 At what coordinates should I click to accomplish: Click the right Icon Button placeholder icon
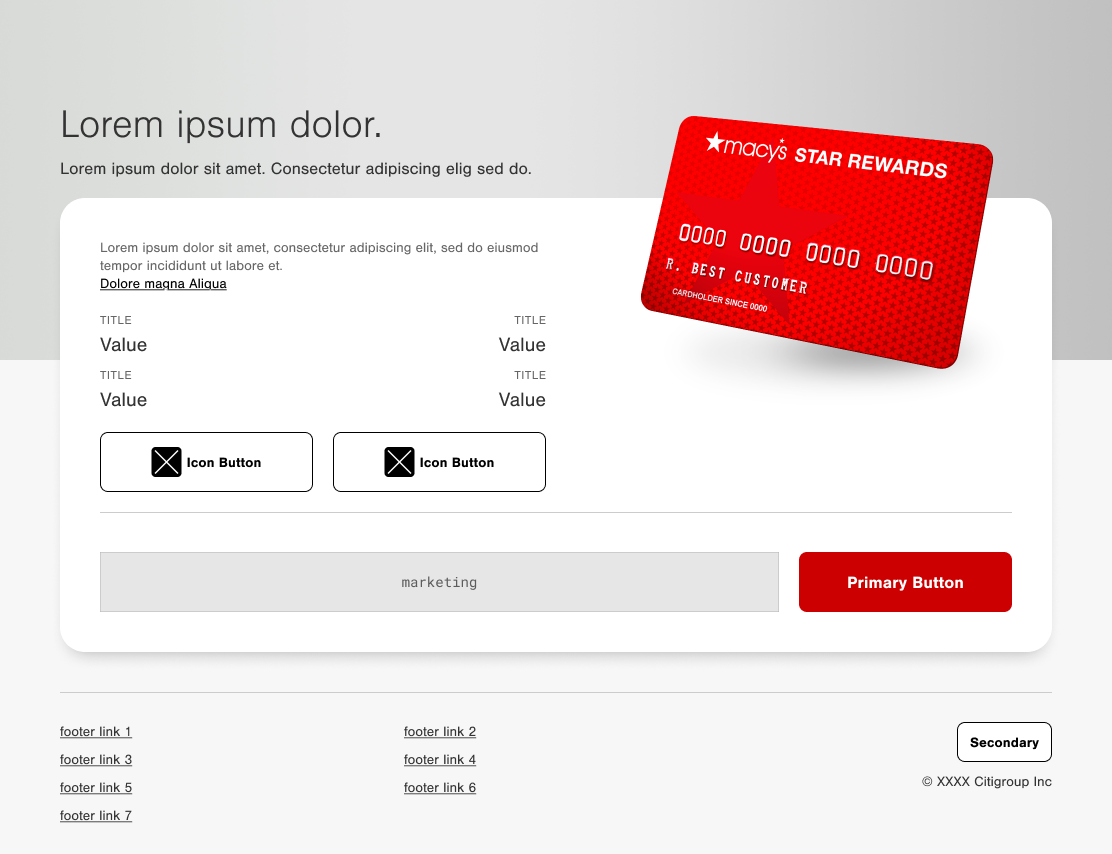tap(399, 462)
